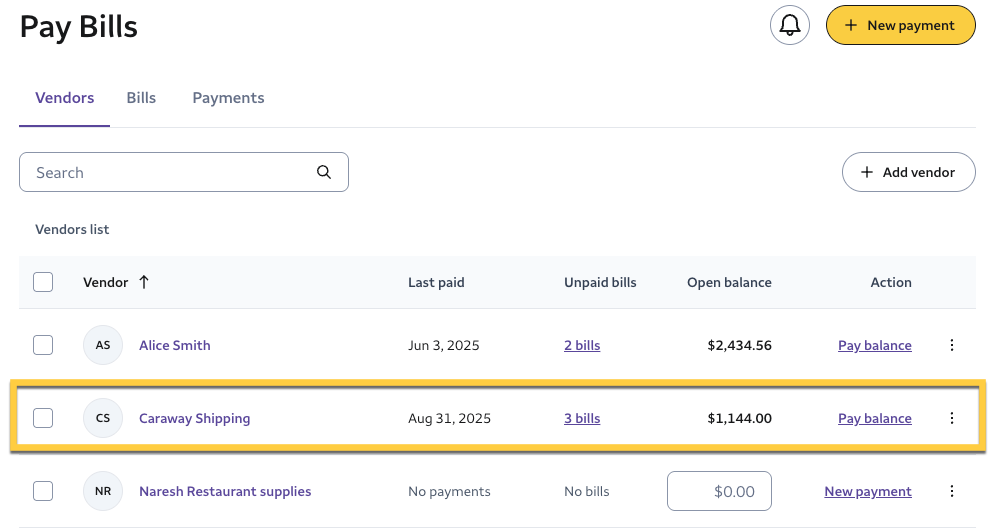Focus the $0.00 amount field
999x531 pixels.
tap(719, 491)
